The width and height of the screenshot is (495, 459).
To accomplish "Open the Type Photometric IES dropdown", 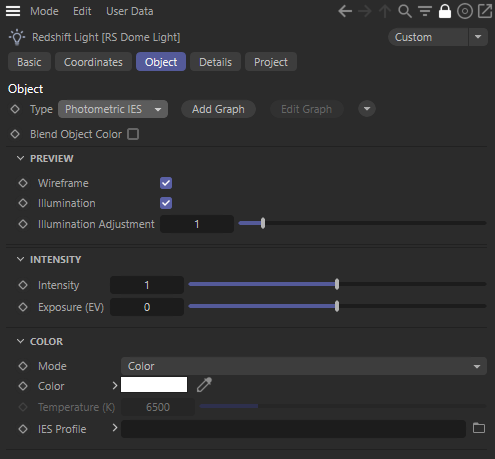I will [x=113, y=109].
